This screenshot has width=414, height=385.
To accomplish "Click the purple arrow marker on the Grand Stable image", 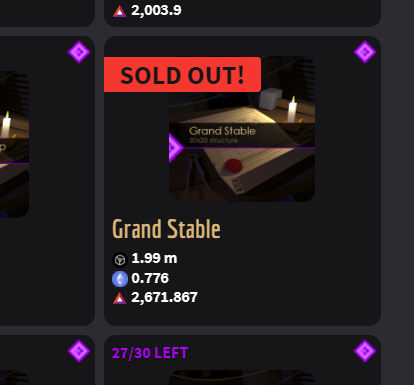I will click(x=176, y=147).
